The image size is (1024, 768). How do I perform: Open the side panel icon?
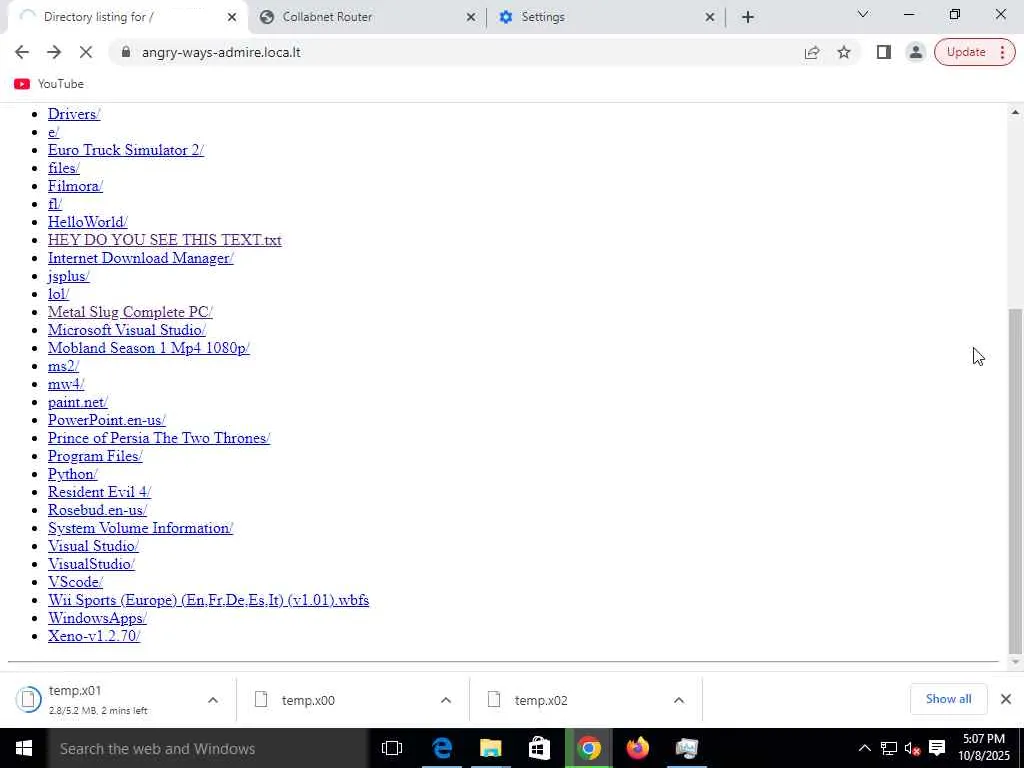[x=884, y=52]
